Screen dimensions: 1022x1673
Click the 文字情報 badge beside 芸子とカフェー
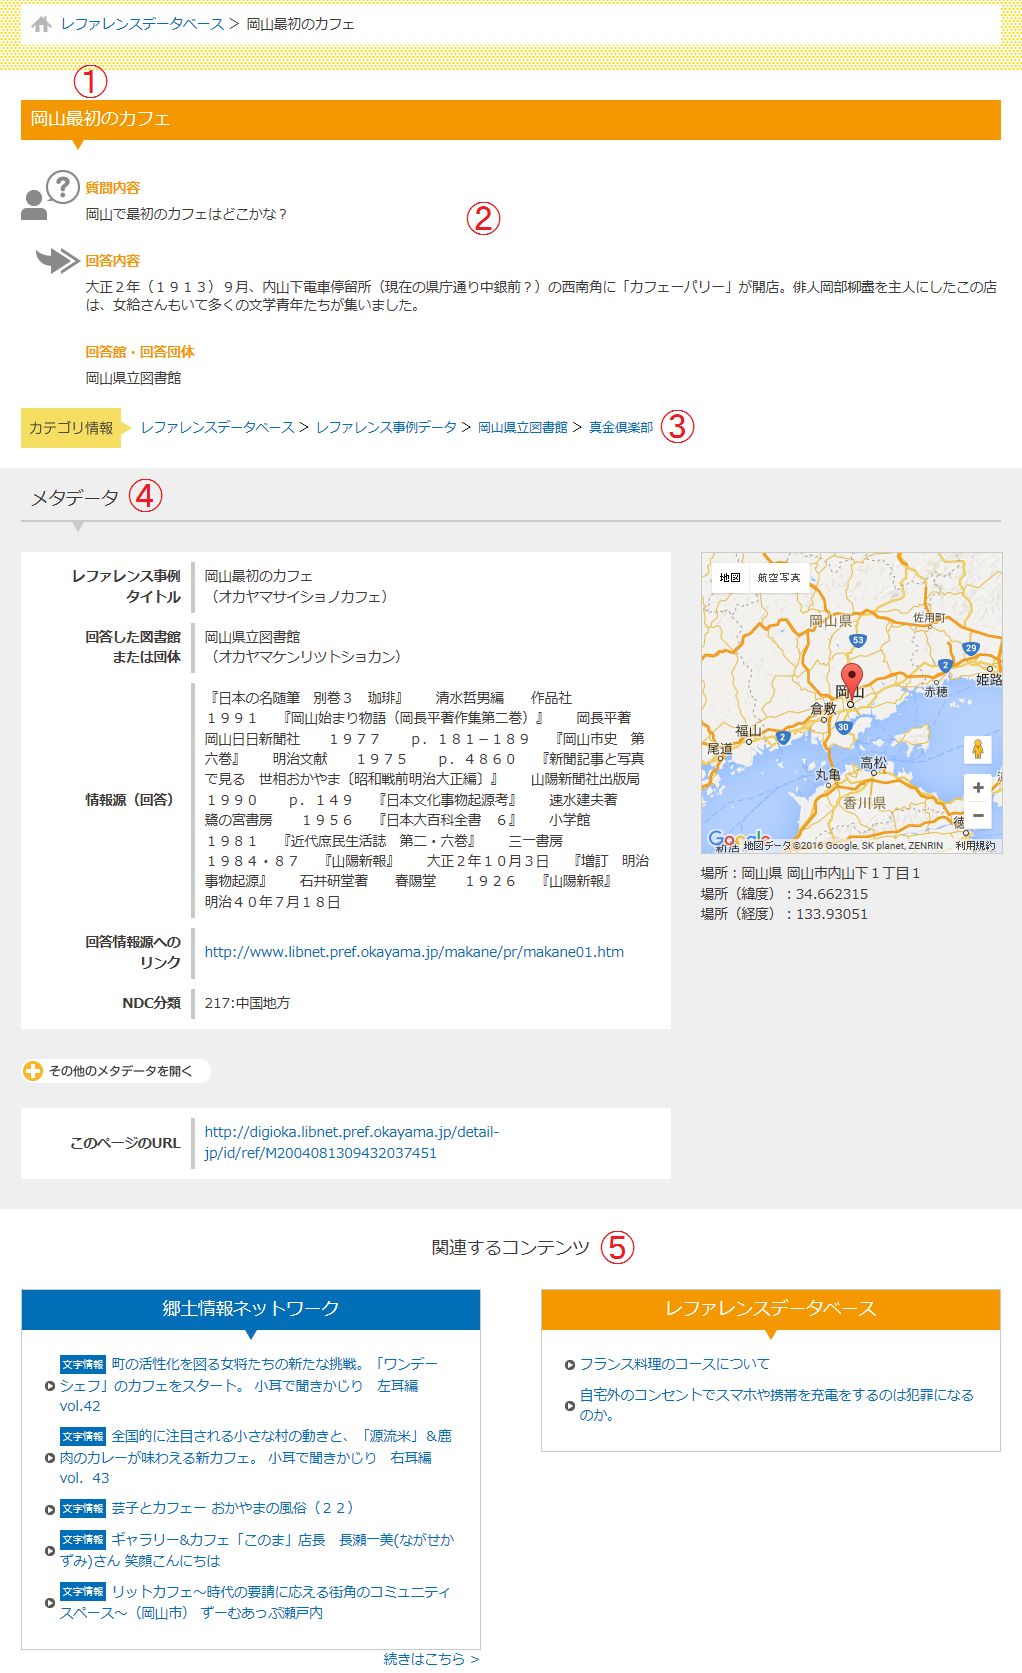coord(82,1508)
